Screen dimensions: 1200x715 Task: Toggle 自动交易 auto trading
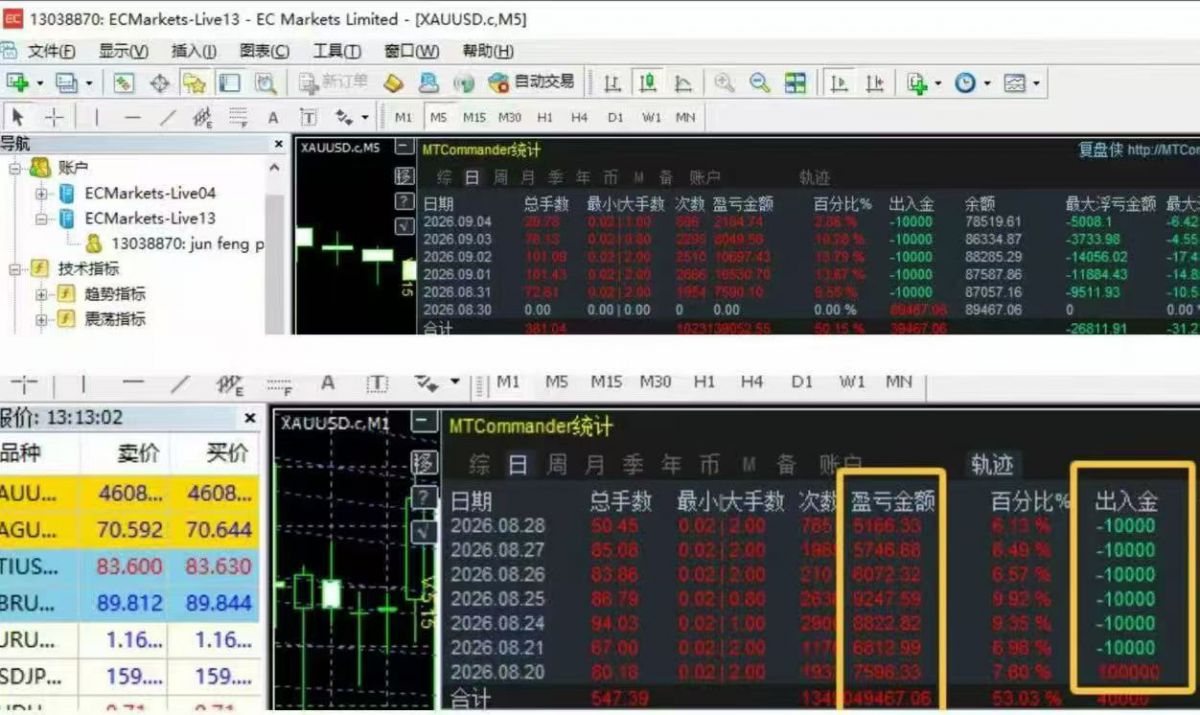(531, 82)
